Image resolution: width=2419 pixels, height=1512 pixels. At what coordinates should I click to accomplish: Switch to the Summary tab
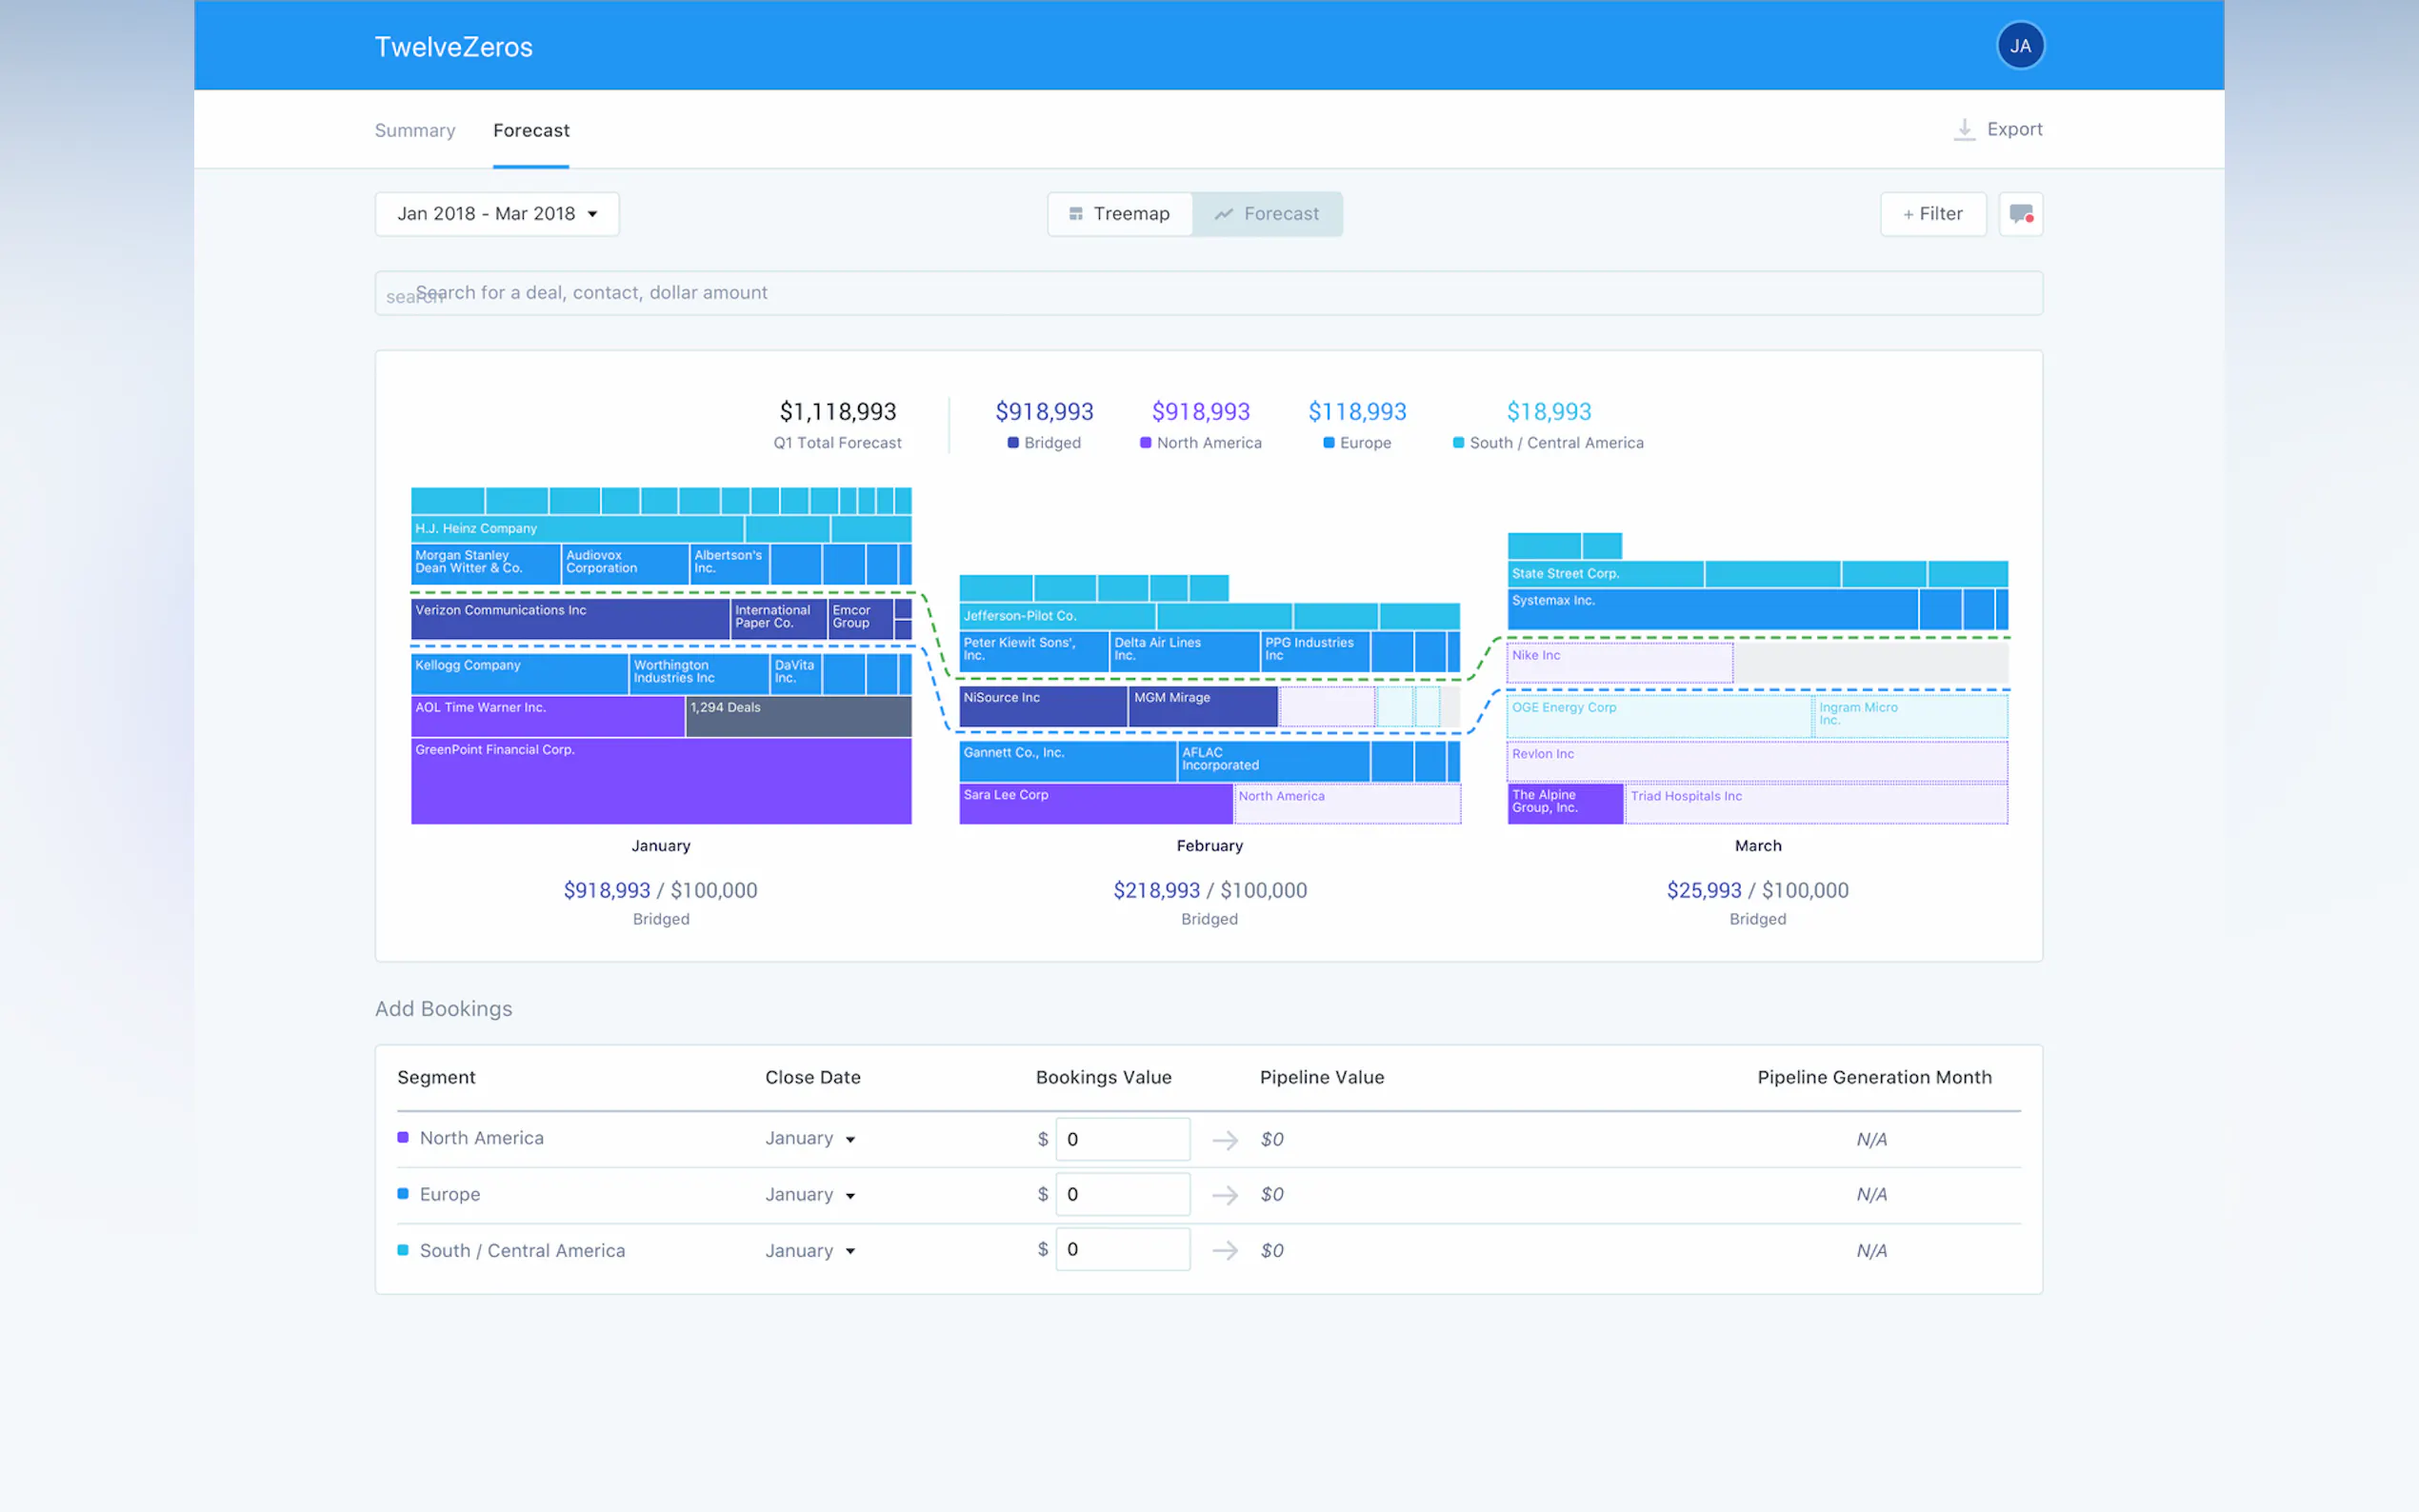point(414,131)
